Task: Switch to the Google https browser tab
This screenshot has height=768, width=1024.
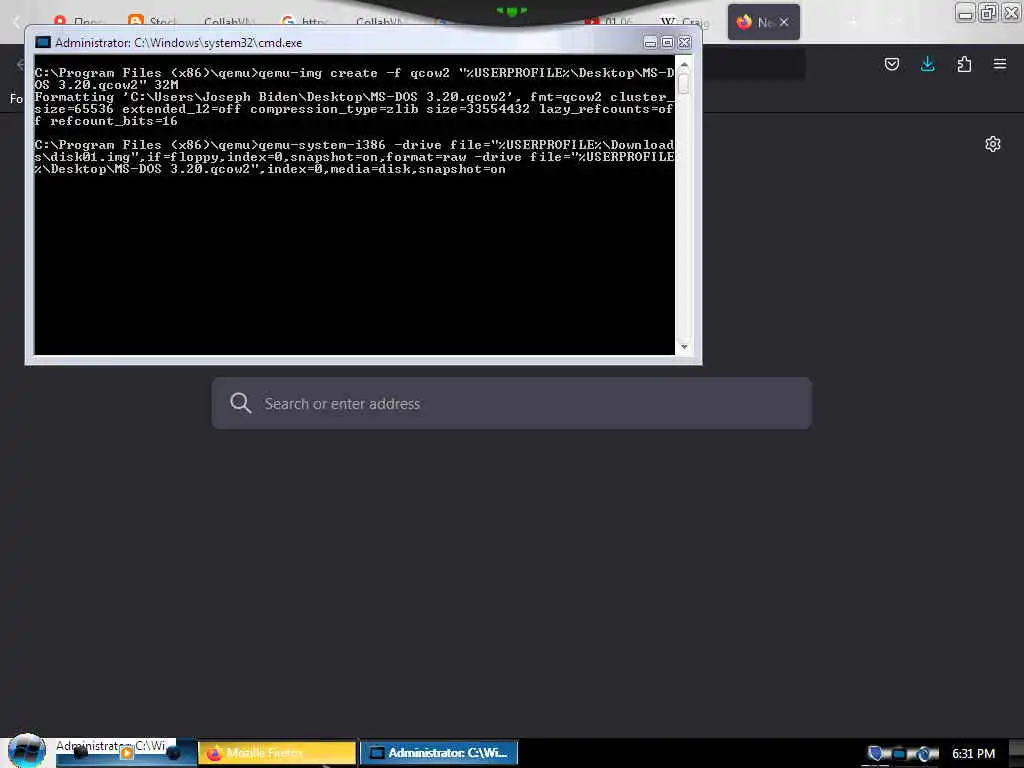Action: tap(304, 22)
